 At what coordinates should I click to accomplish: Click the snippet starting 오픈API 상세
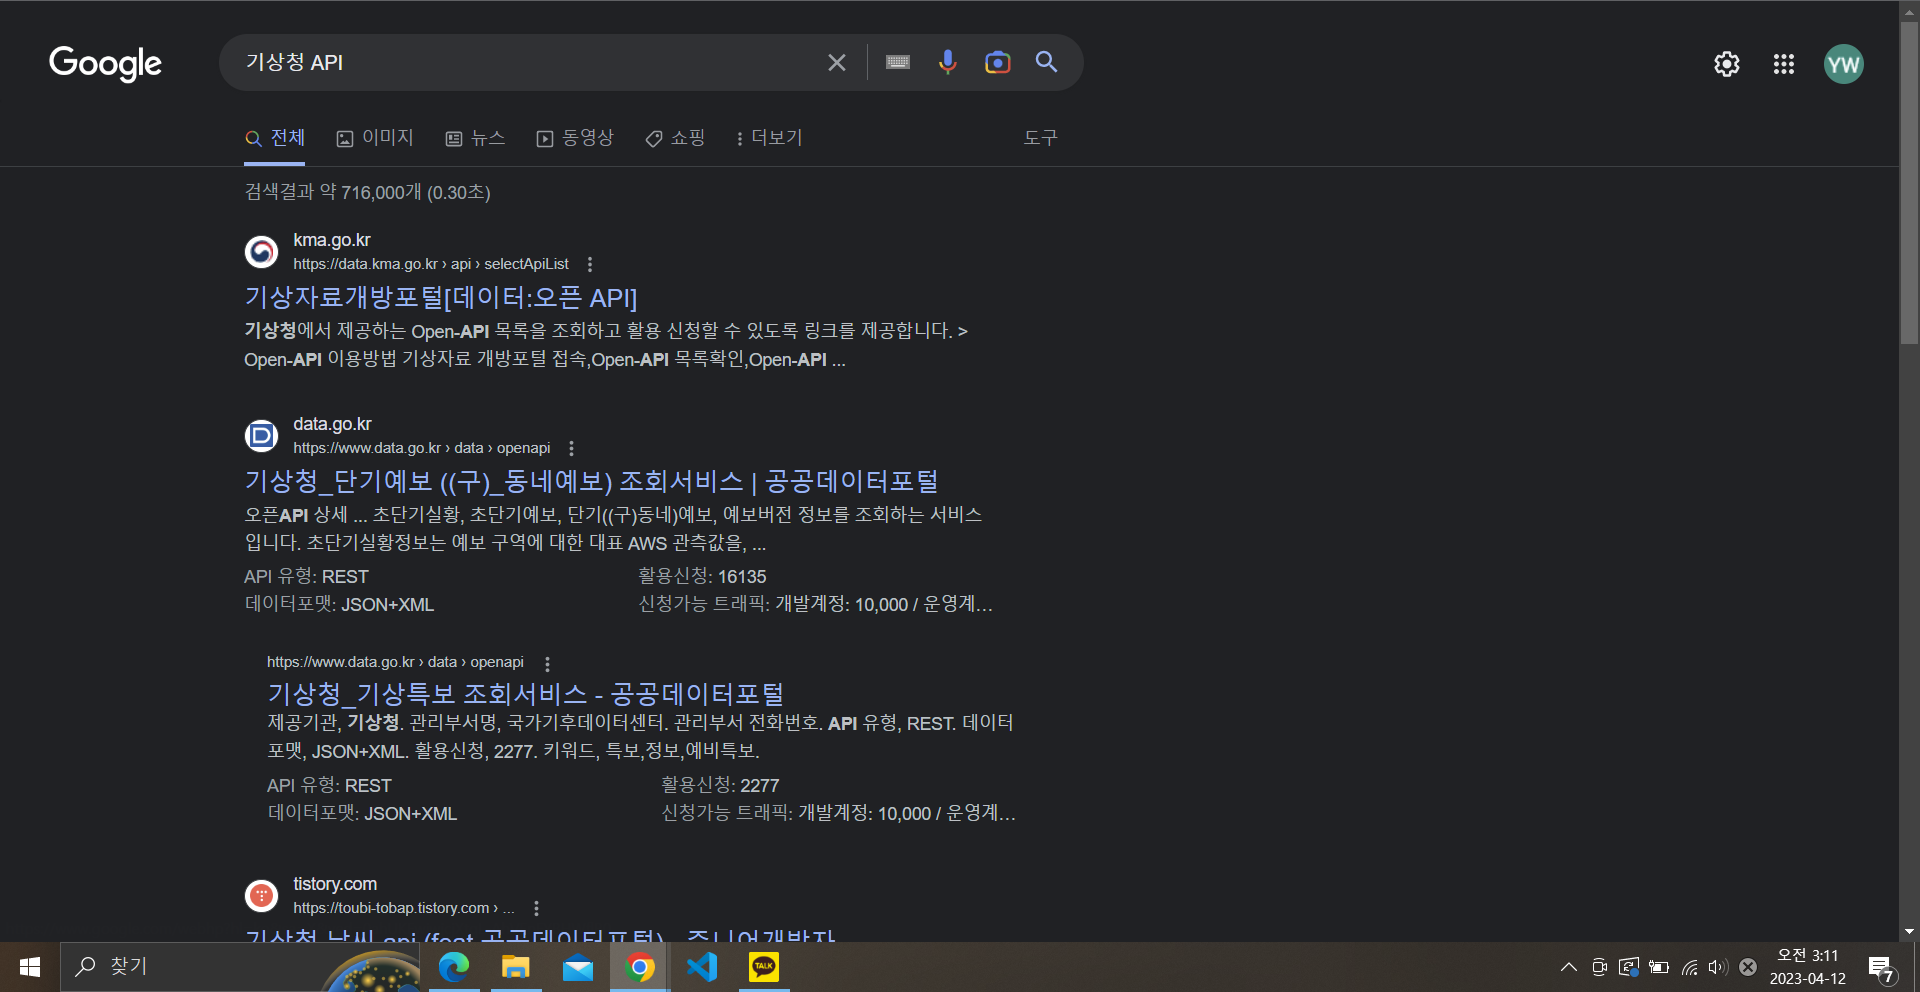[x=613, y=529]
